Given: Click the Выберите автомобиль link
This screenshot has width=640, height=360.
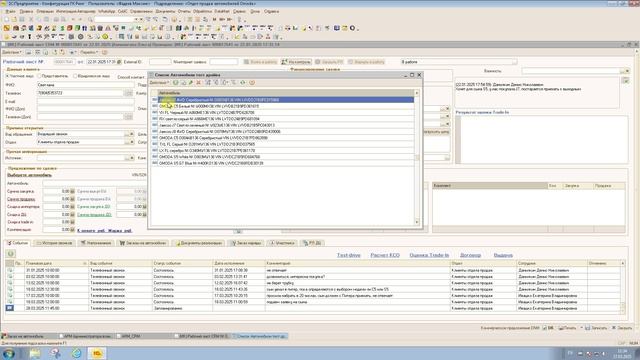Looking at the screenshot, I should point(29,175).
